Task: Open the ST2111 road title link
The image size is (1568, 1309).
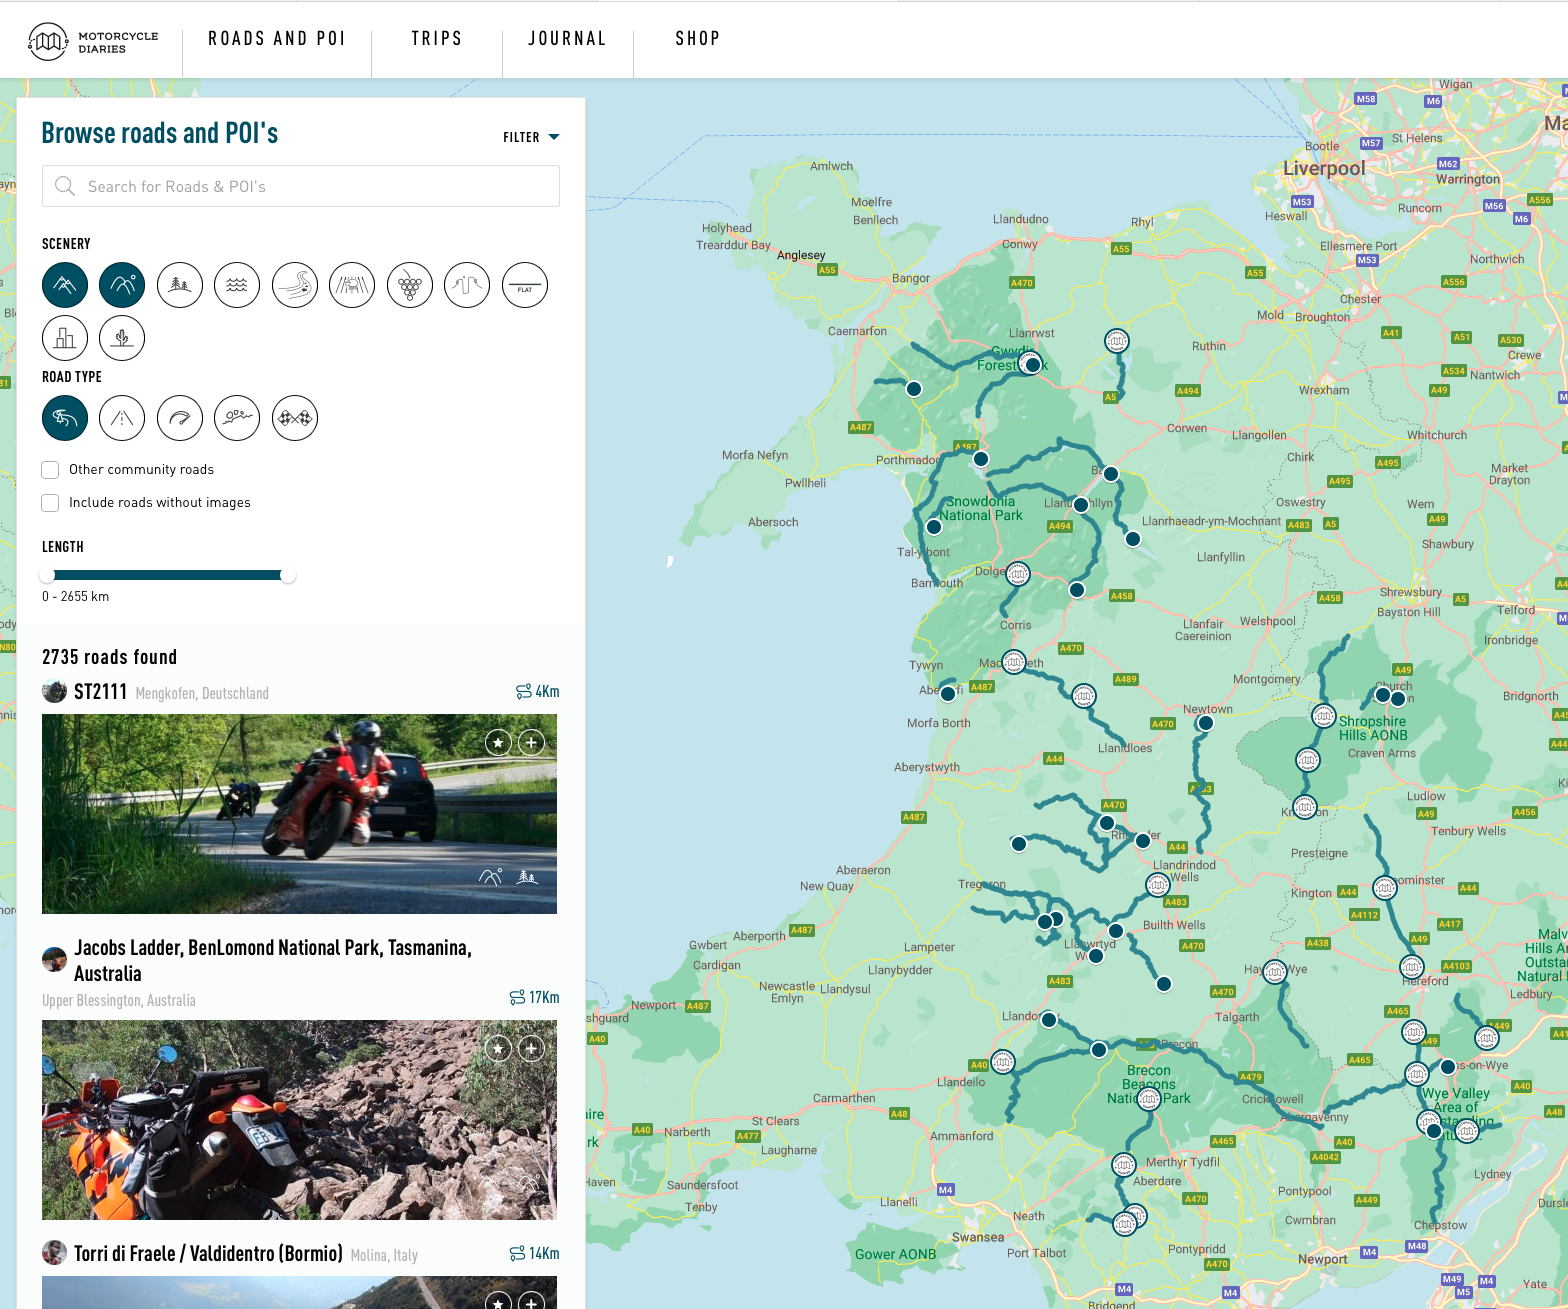Action: [100, 692]
